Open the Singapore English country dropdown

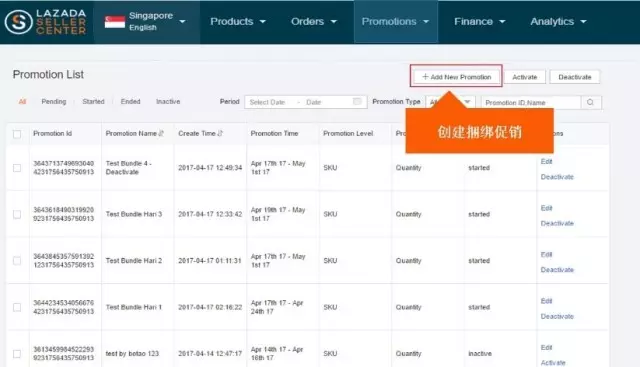click(146, 22)
